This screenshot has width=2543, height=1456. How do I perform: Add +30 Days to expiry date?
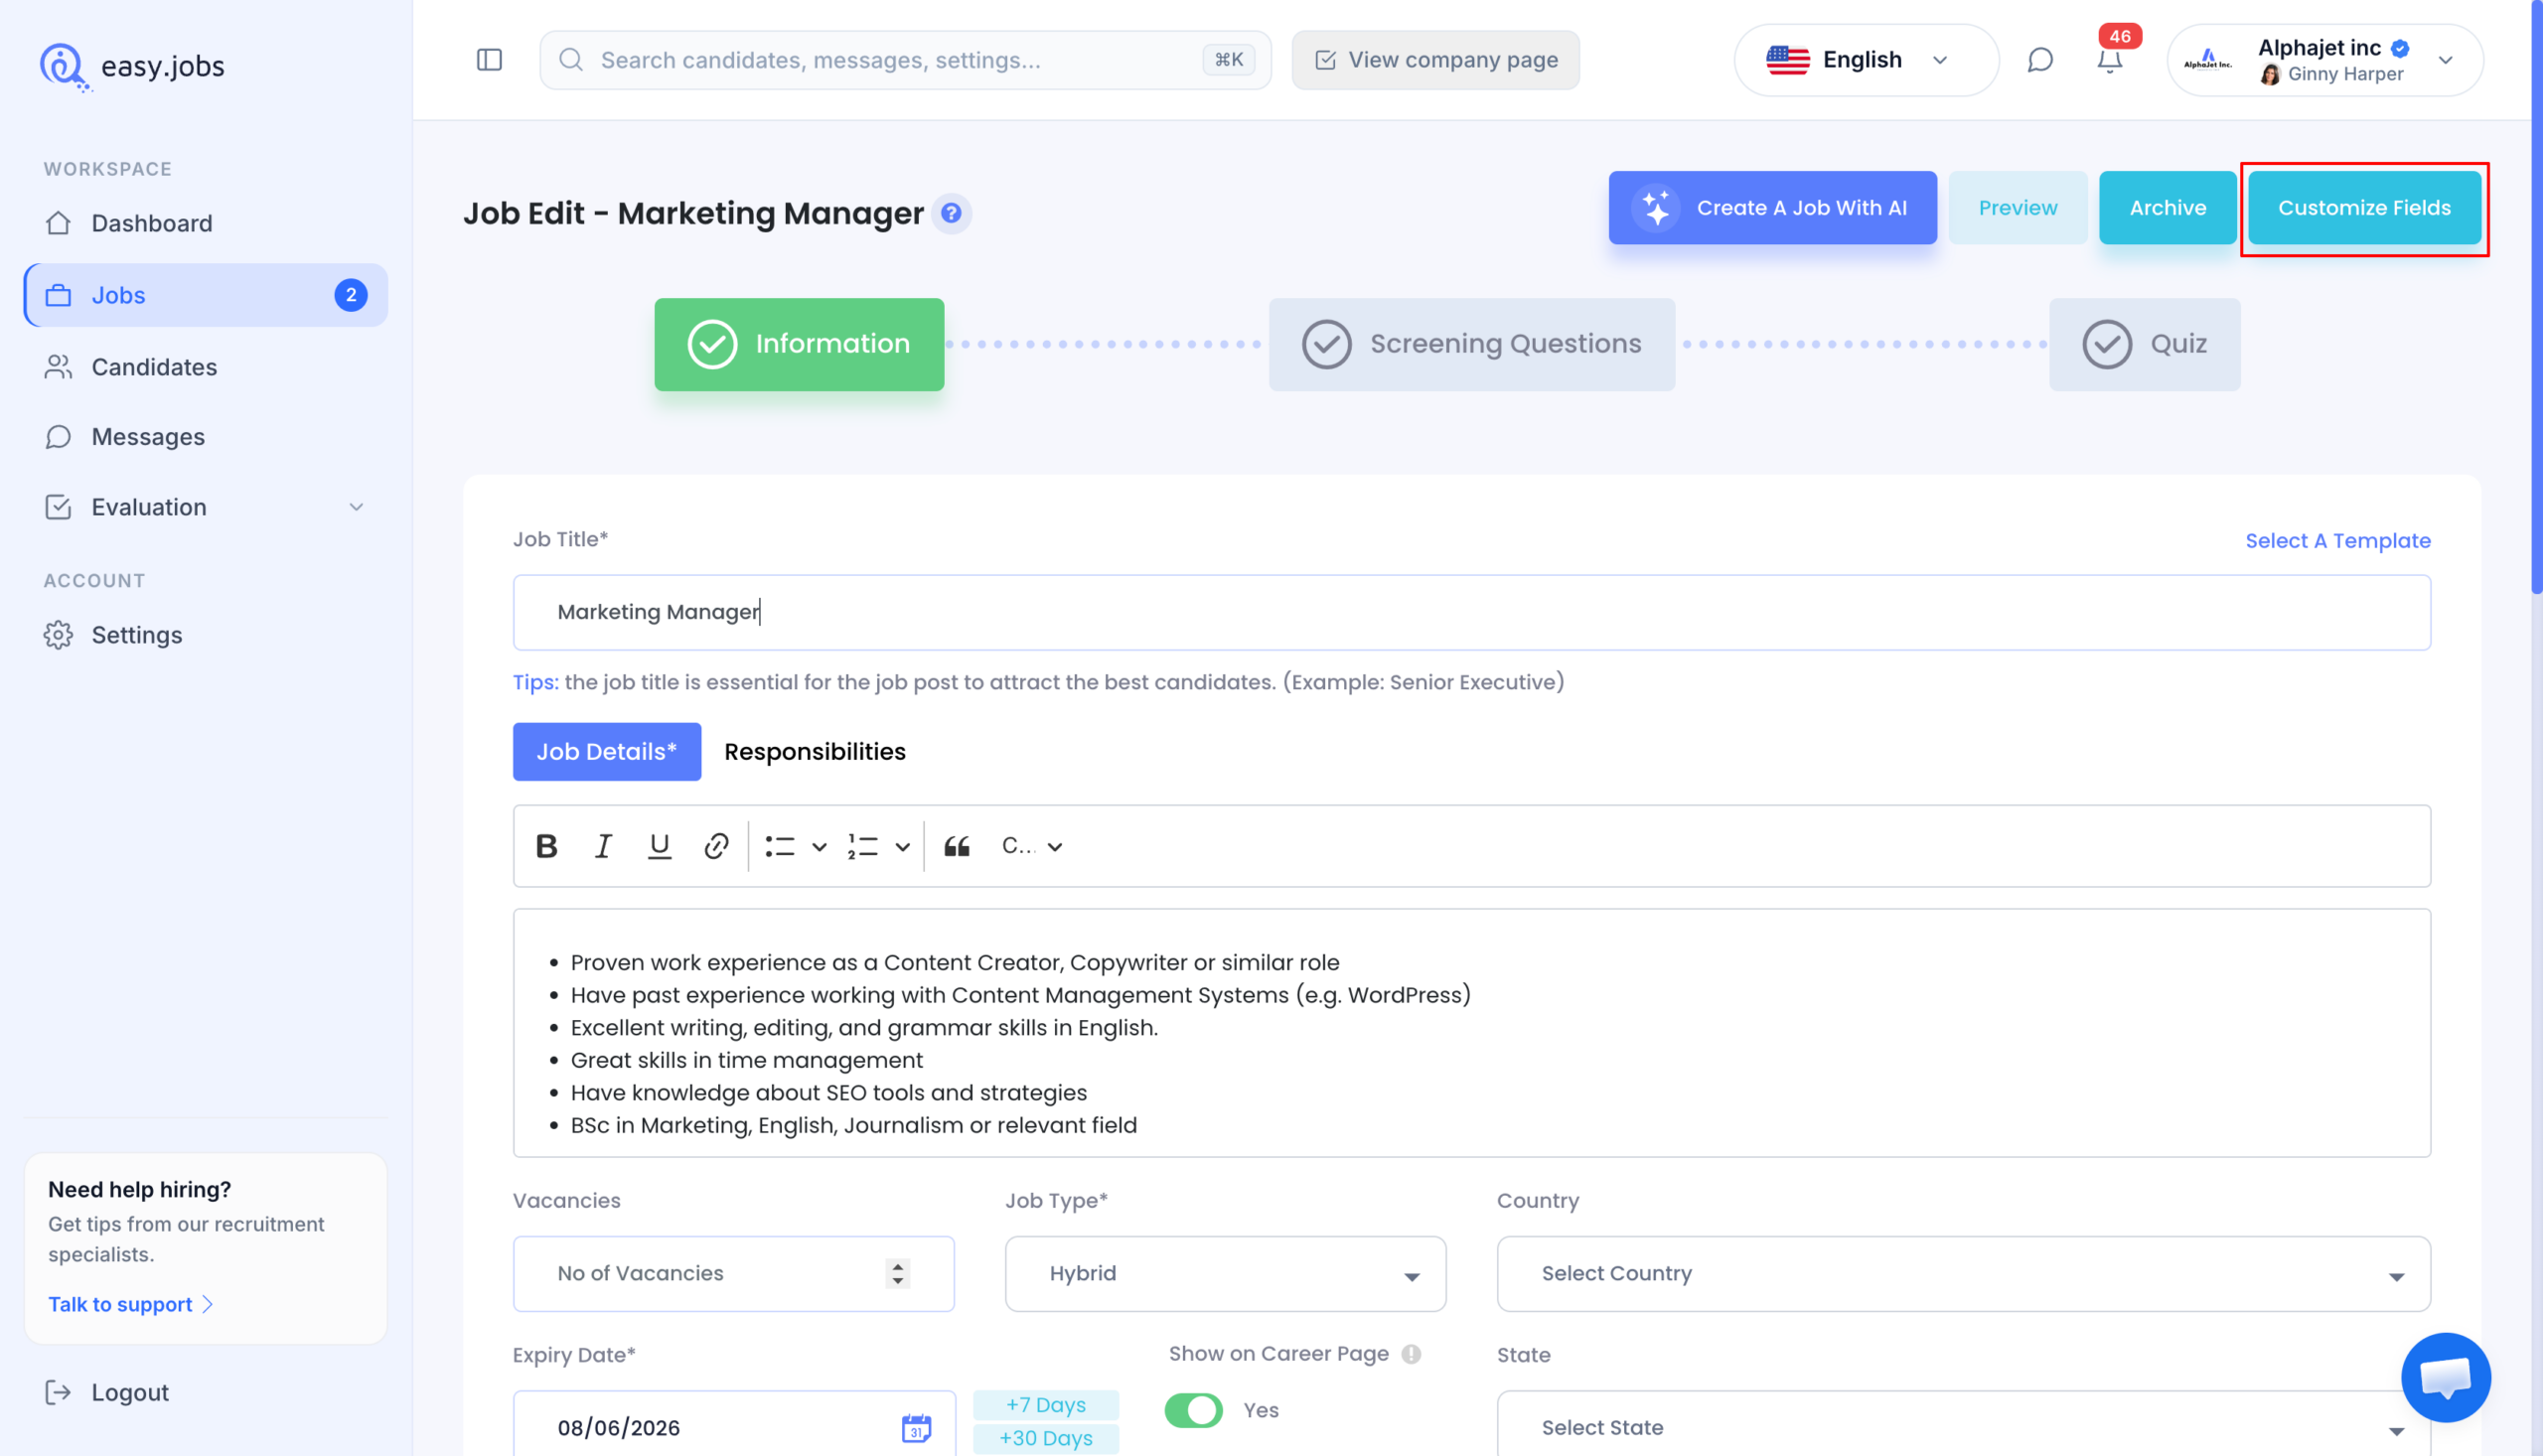coord(1045,1438)
